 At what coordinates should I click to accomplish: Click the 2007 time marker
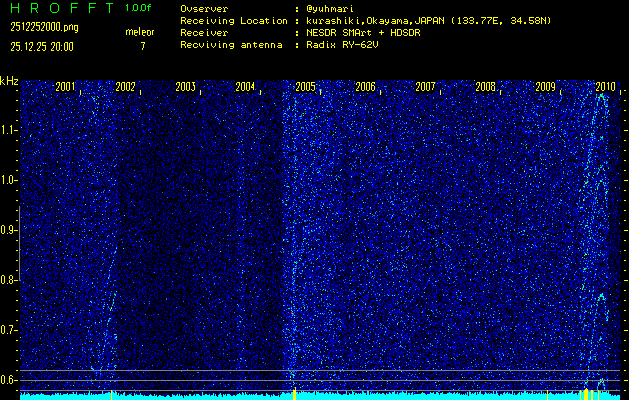click(425, 87)
